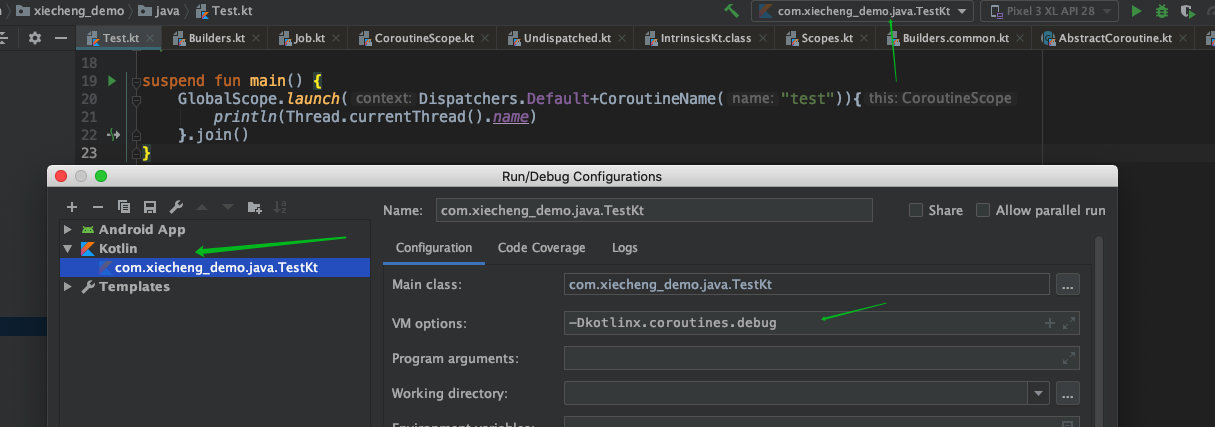
Task: Click the expand icon inside Program arguments field
Action: point(1069,358)
